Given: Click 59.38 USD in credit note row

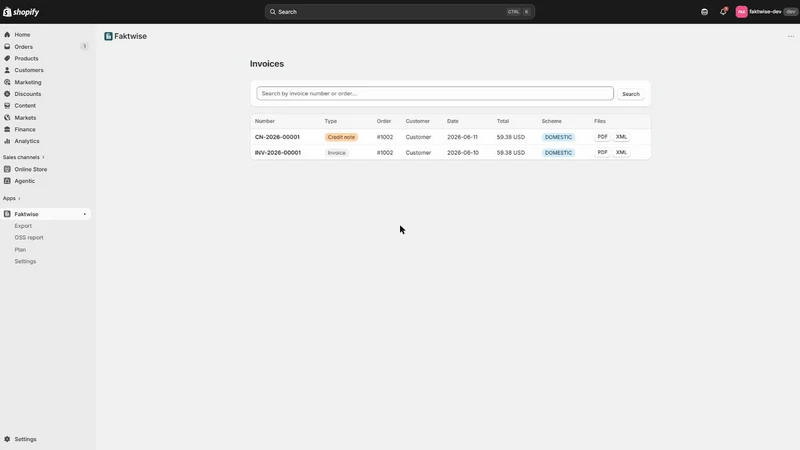Looking at the screenshot, I should [511, 137].
